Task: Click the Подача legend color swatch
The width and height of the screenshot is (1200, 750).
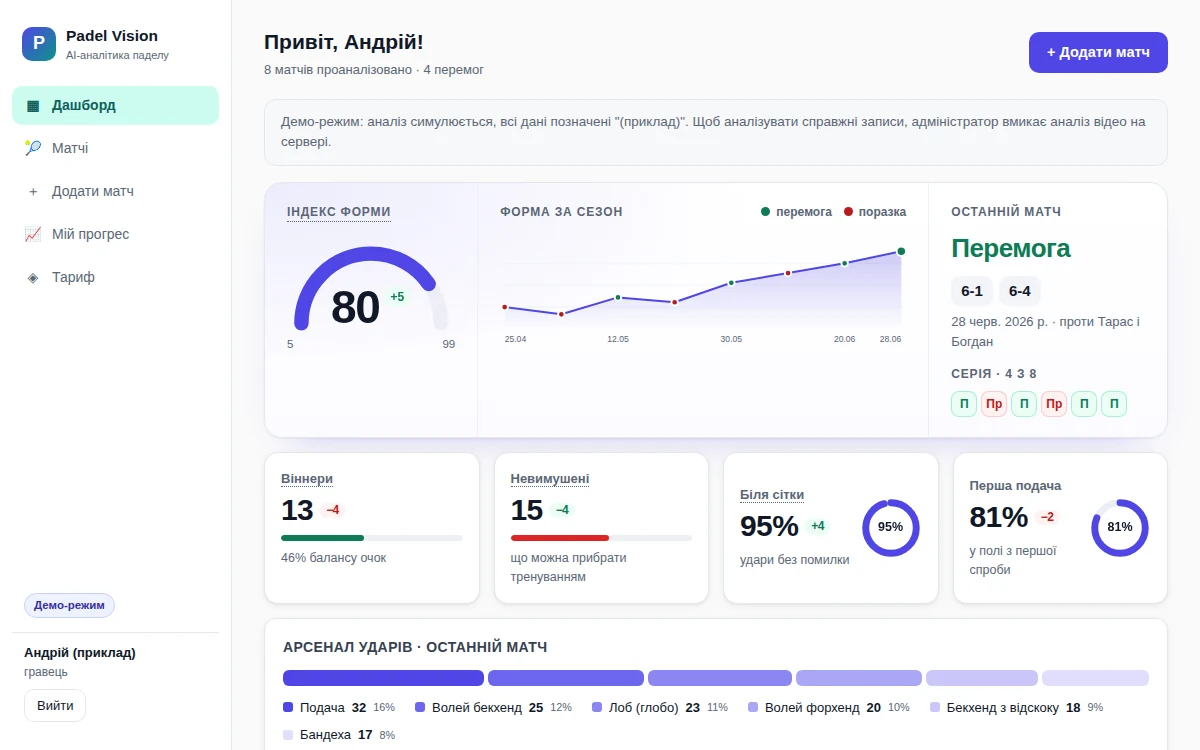Action: click(289, 707)
